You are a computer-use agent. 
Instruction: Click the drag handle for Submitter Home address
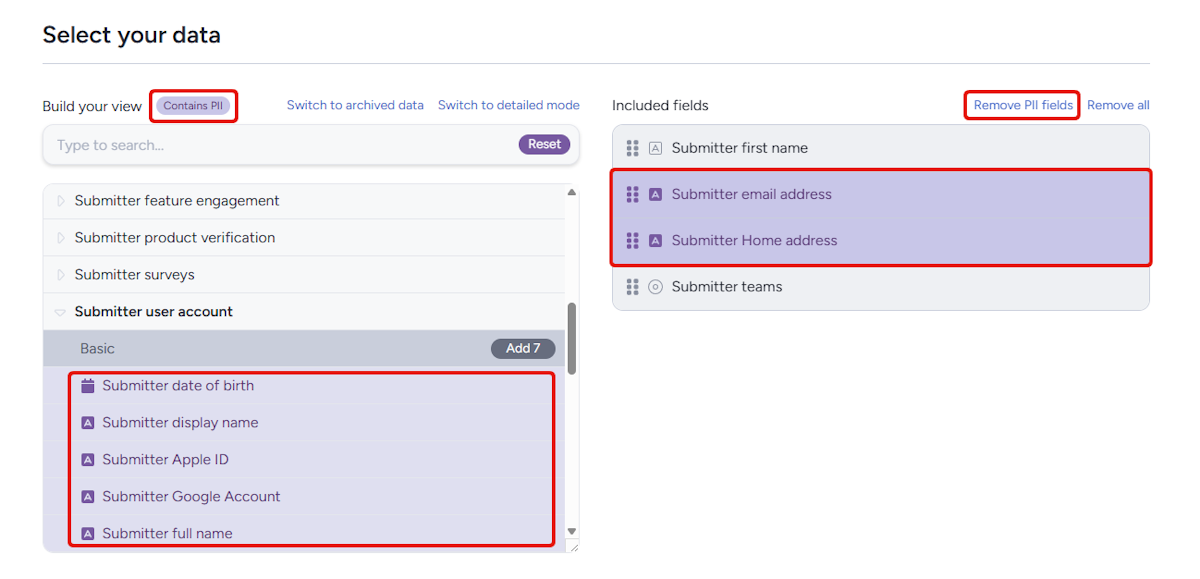[x=632, y=240]
